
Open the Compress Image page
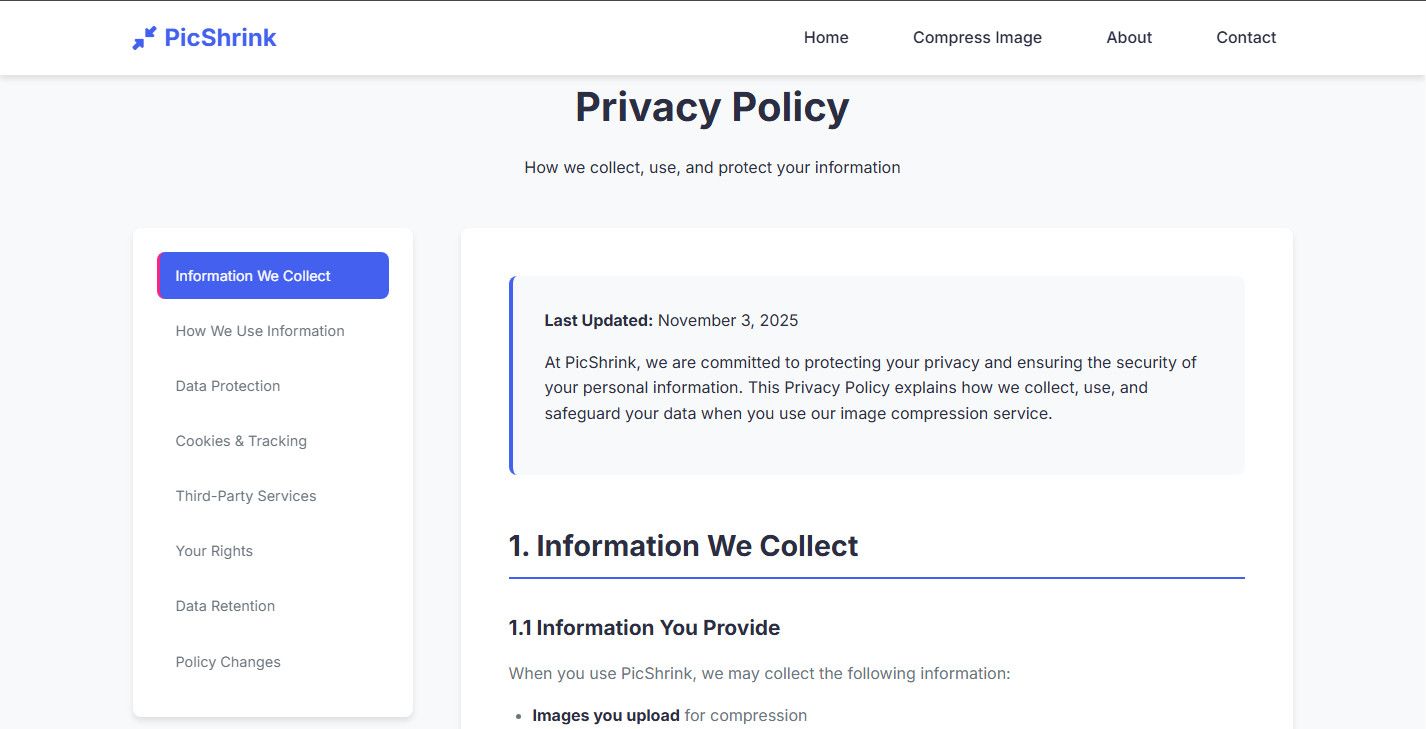[977, 38]
